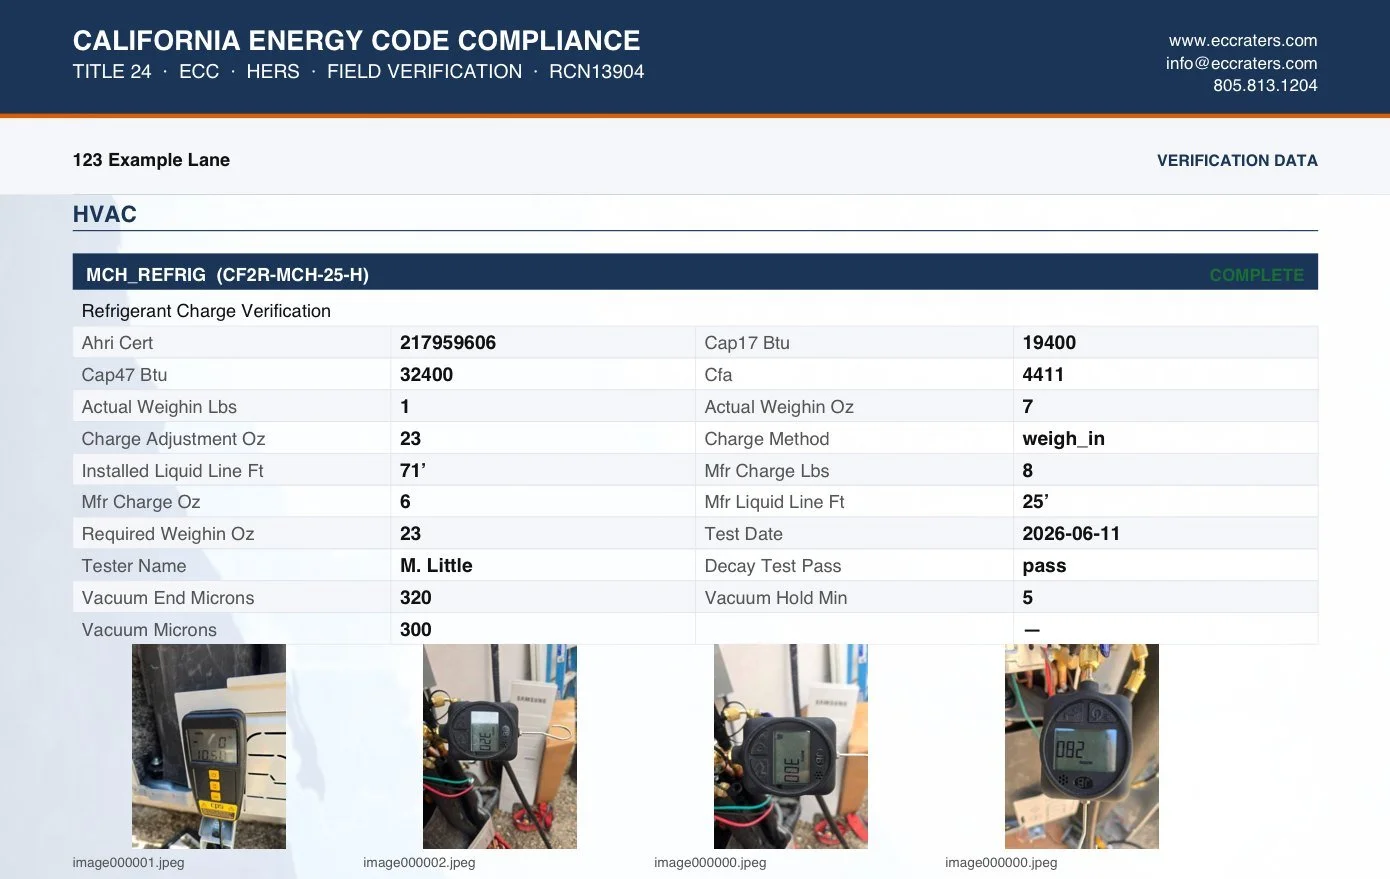Click the MCH_REFRIG (CF2R-MCH-25-H) header

point(227,275)
